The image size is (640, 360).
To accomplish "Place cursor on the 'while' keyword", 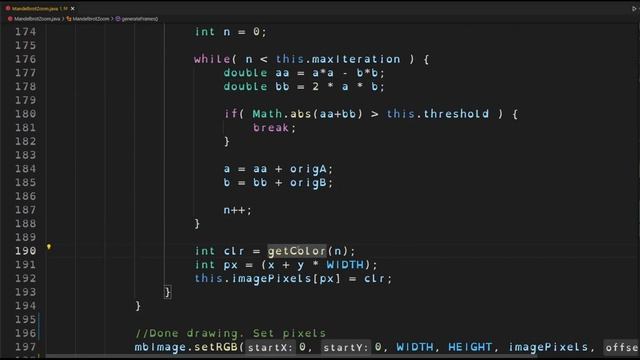I will pyautogui.click(x=212, y=59).
